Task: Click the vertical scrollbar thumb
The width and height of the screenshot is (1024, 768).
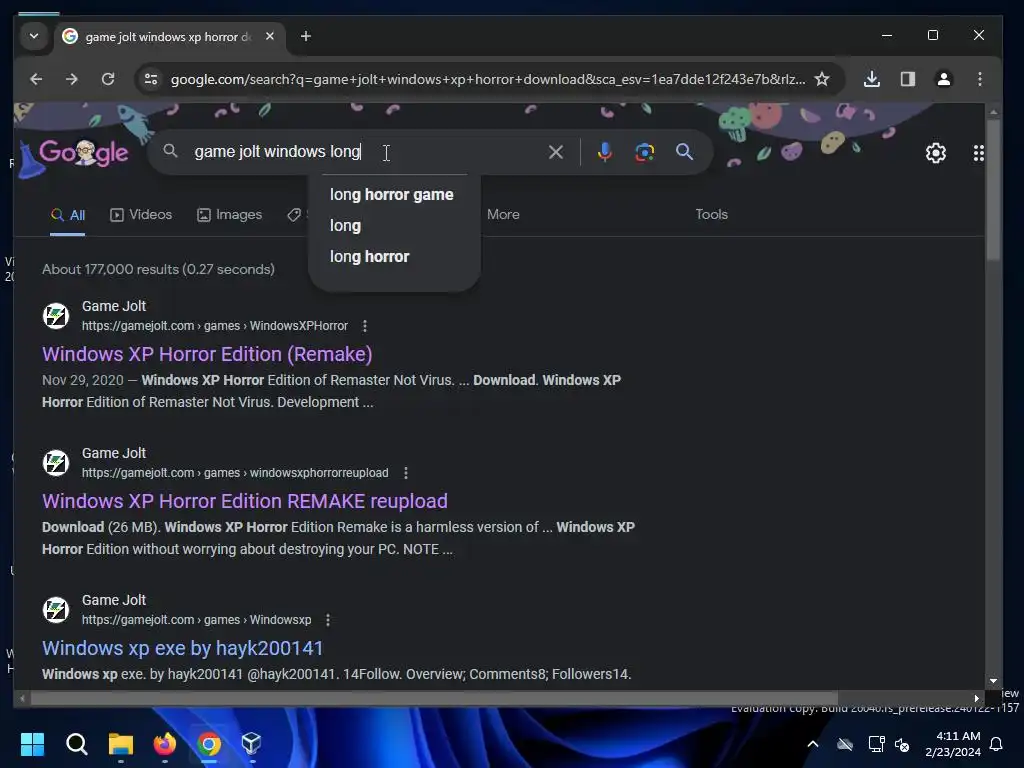Action: (x=993, y=189)
